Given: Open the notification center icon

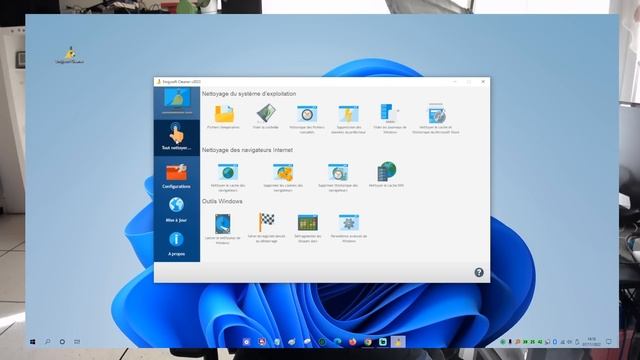Looking at the screenshot, I should (x=609, y=342).
